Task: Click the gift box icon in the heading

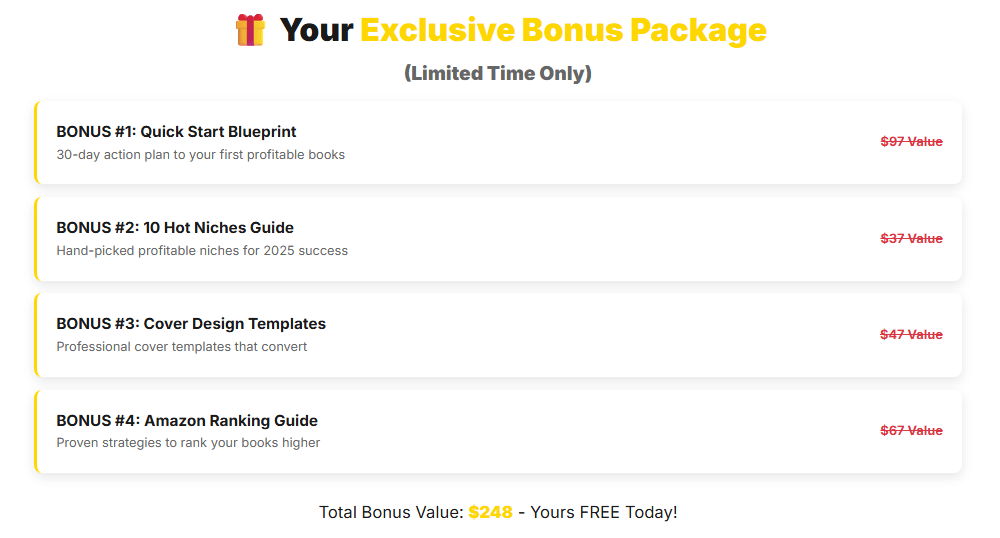Action: click(250, 30)
